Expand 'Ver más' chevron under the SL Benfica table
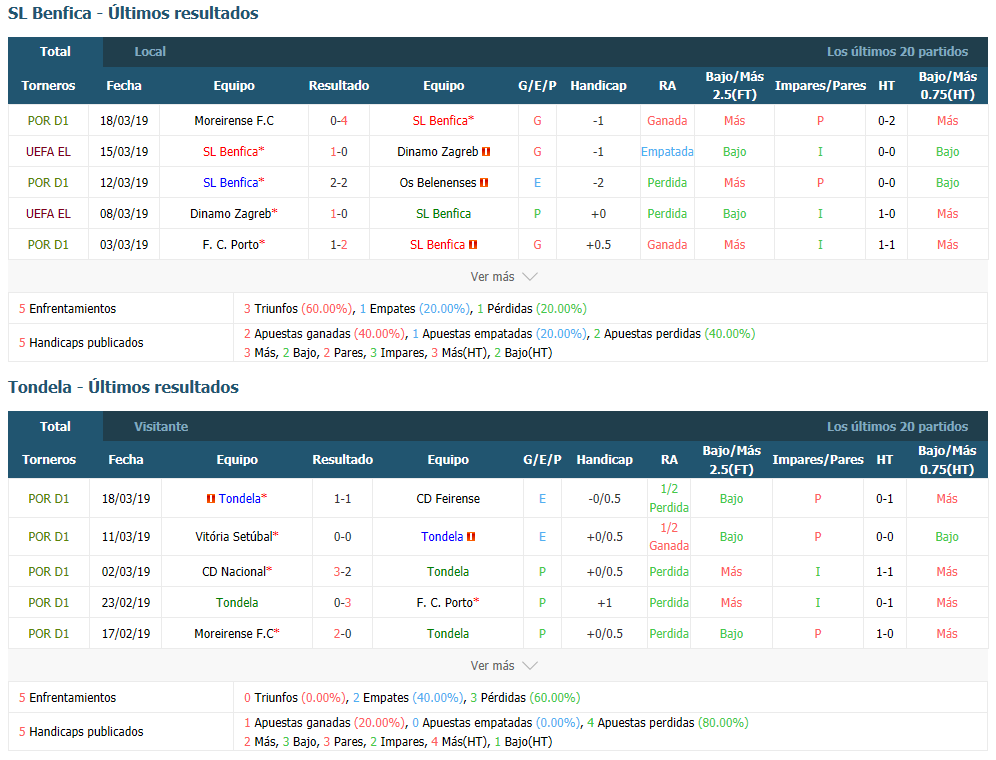This screenshot has height=760, width=996. pyautogui.click(x=530, y=276)
